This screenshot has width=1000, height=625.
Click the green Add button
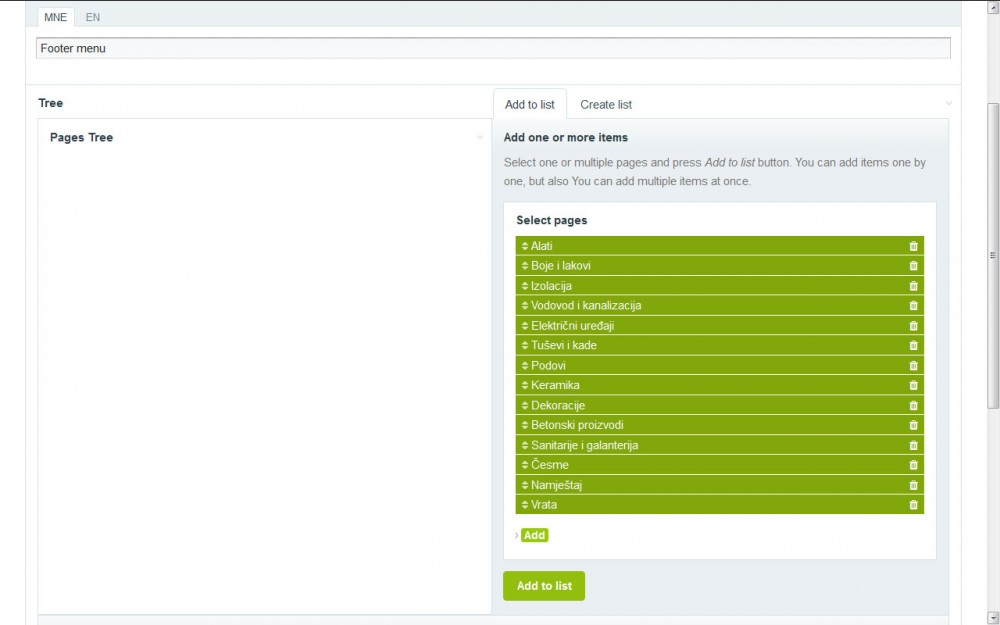(x=534, y=535)
